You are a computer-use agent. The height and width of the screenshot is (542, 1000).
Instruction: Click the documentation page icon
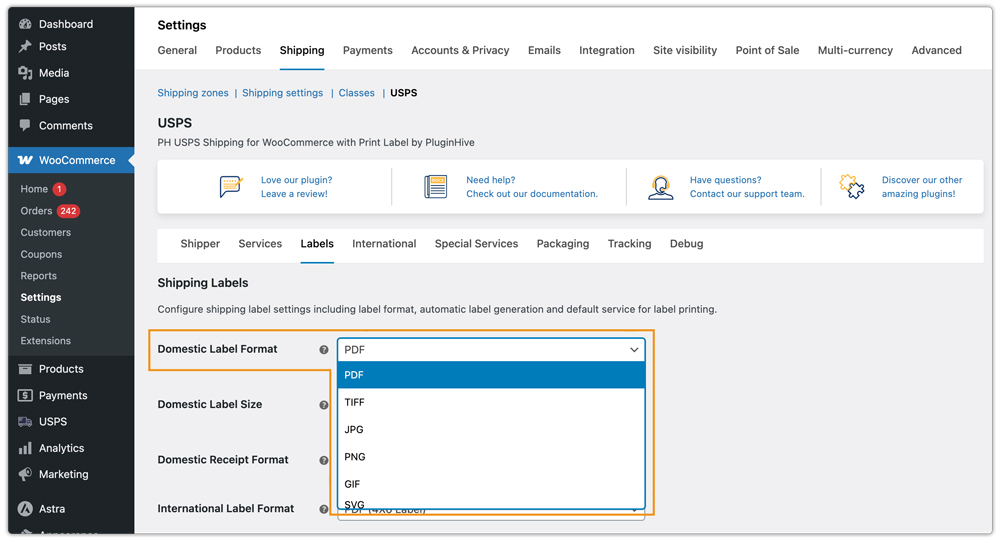click(436, 187)
